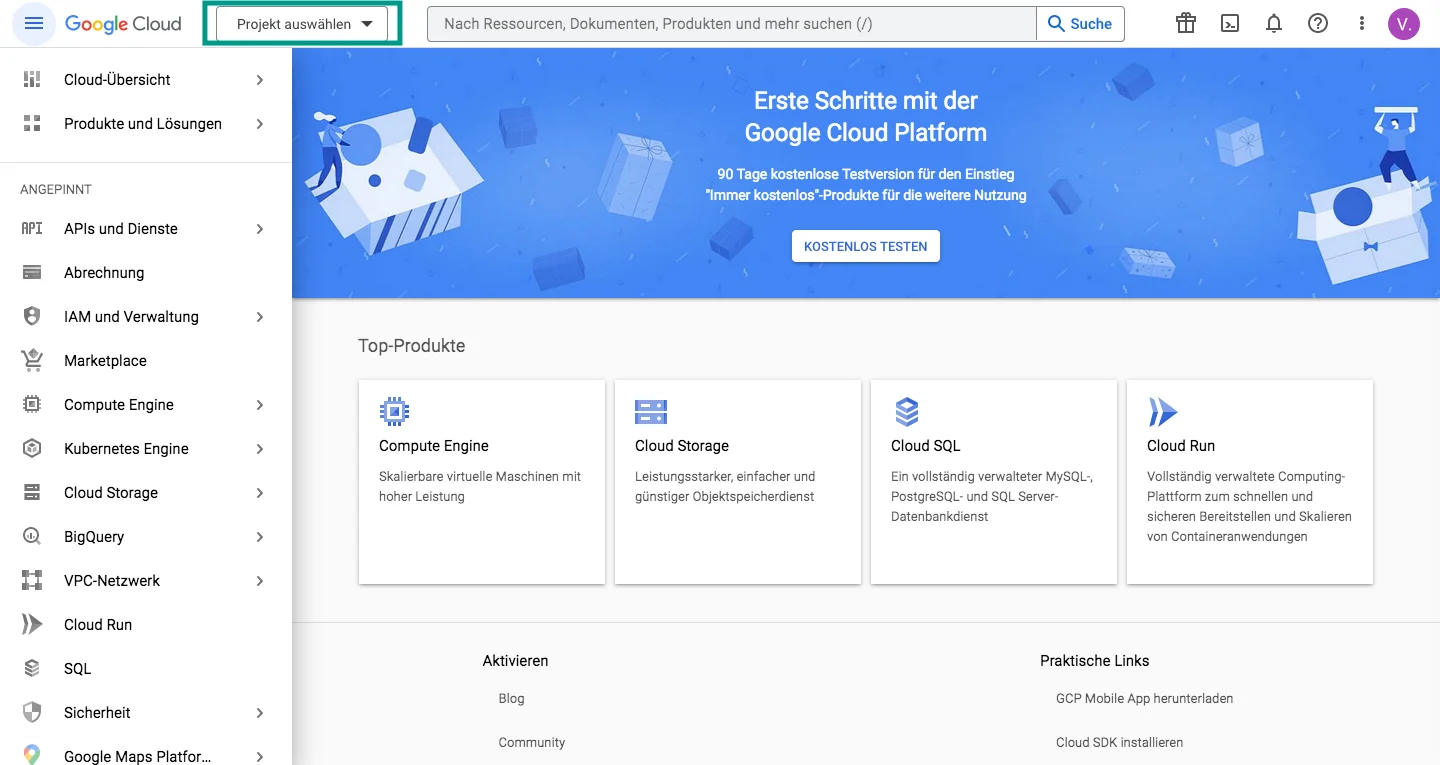Click the KOSTENLOS TESTEN button
This screenshot has height=765, width=1440.
pos(865,246)
